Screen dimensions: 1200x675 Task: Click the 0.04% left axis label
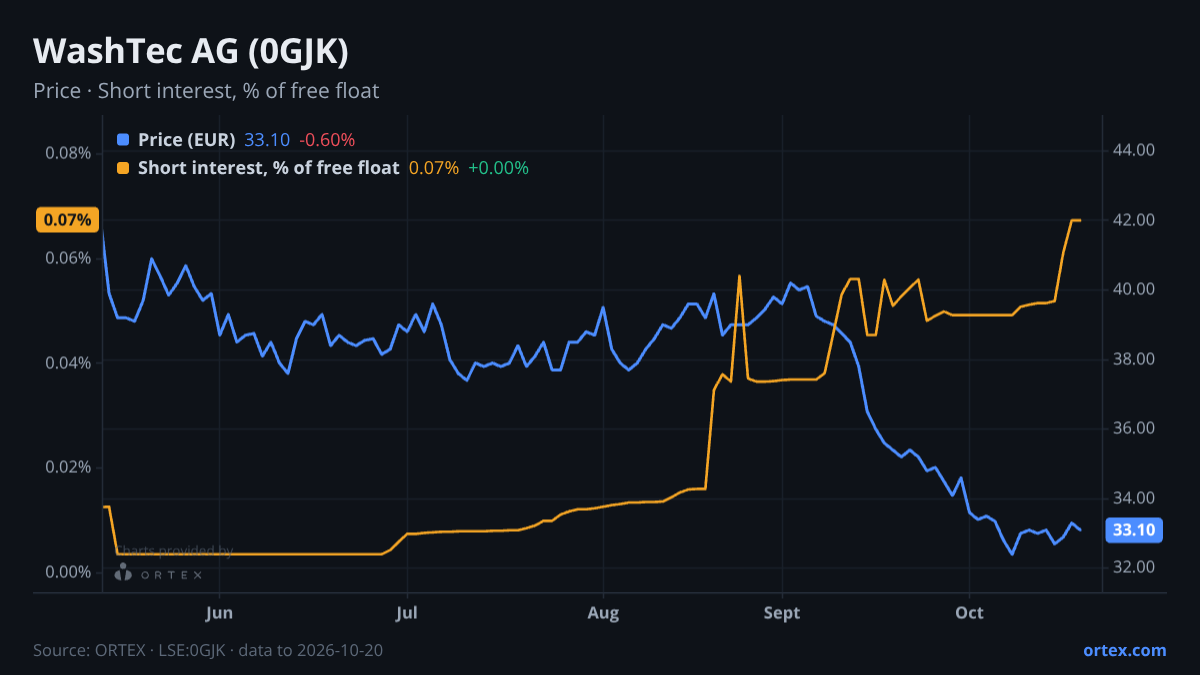68,362
